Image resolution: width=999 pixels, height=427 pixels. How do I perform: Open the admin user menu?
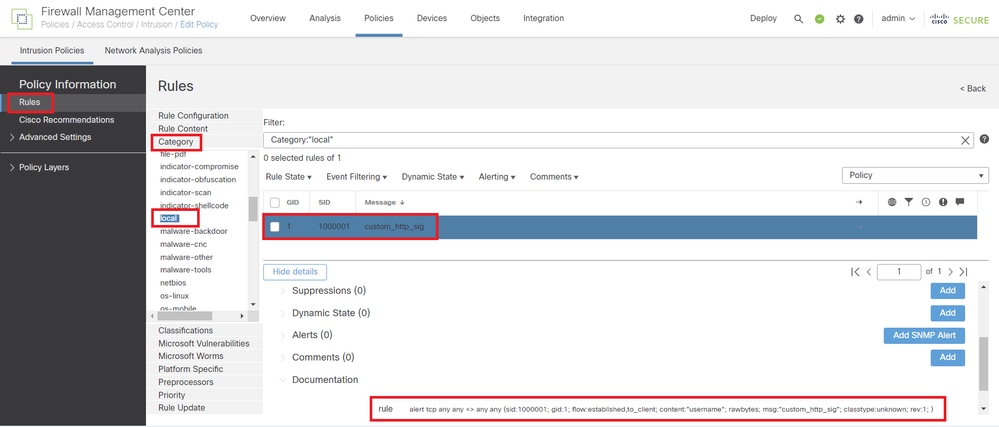tap(898, 18)
